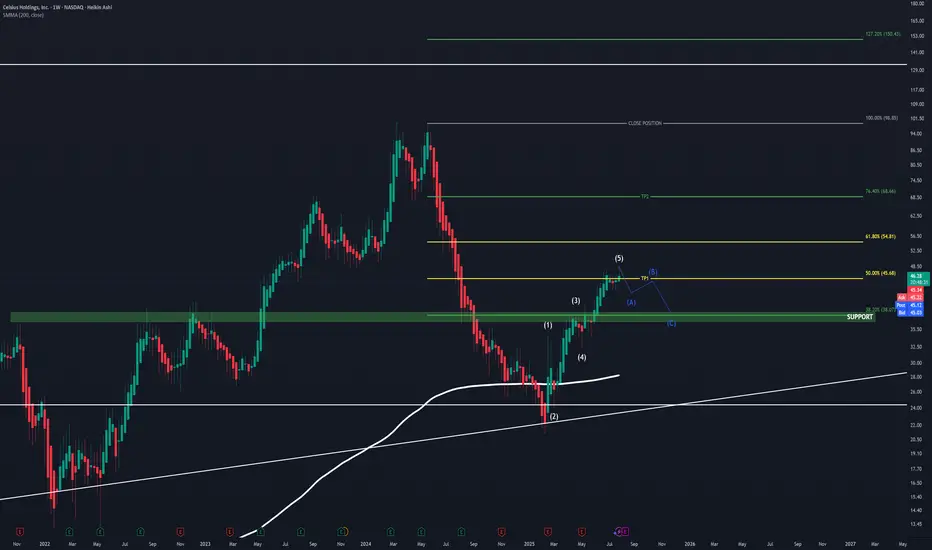
Task: Select the wave (5) Elliott label
Action: [619, 259]
